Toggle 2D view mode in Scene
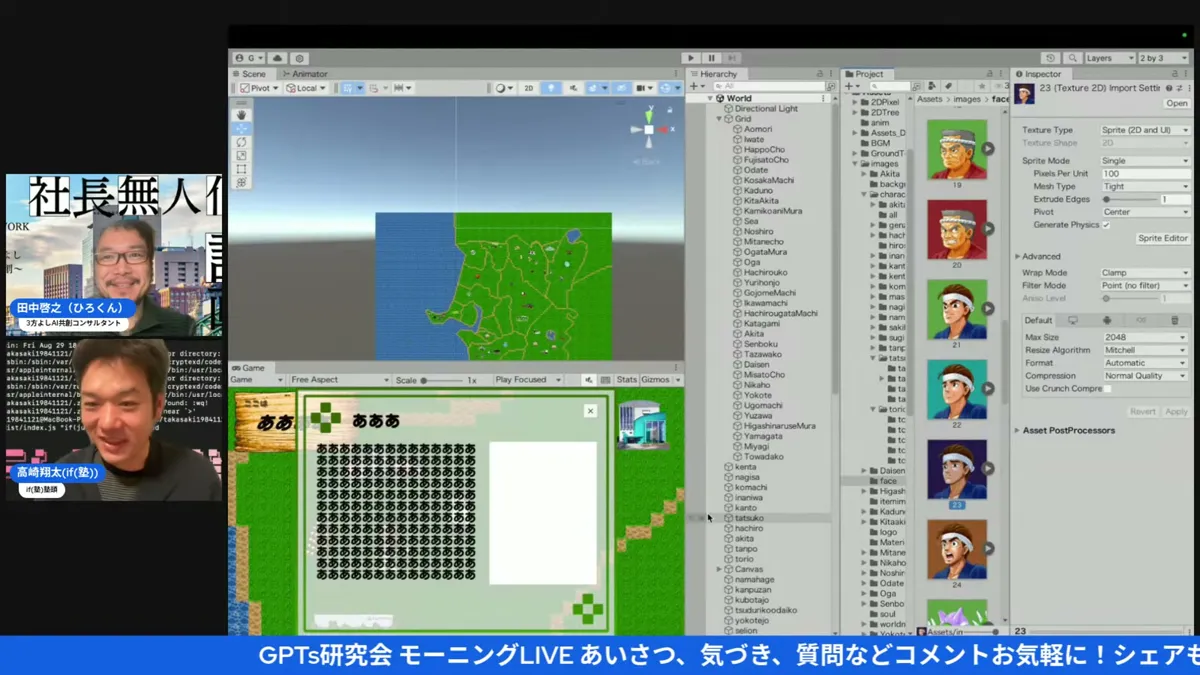This screenshot has width=1200, height=675. point(528,88)
